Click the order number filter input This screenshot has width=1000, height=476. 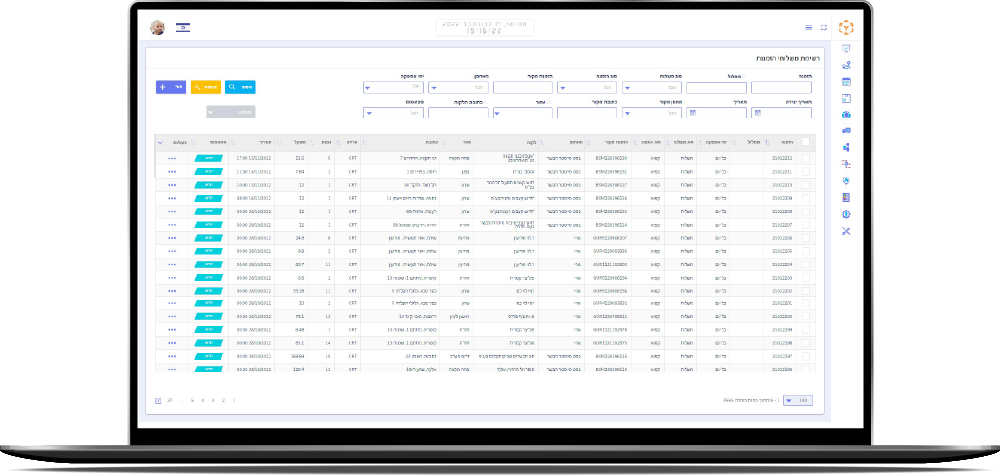(781, 87)
